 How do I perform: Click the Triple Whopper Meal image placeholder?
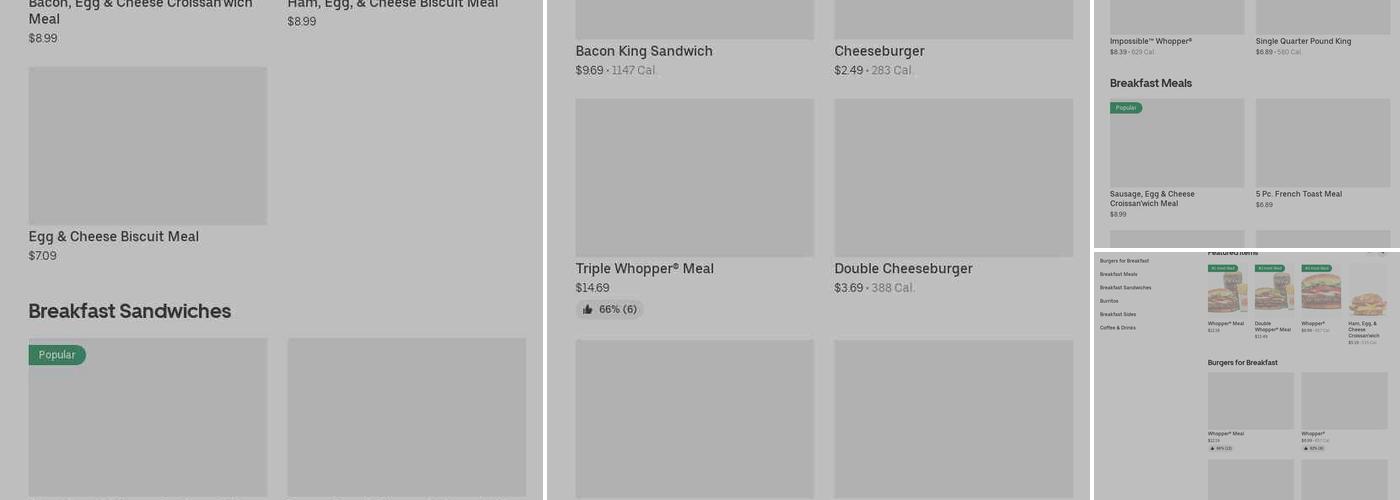click(x=694, y=177)
